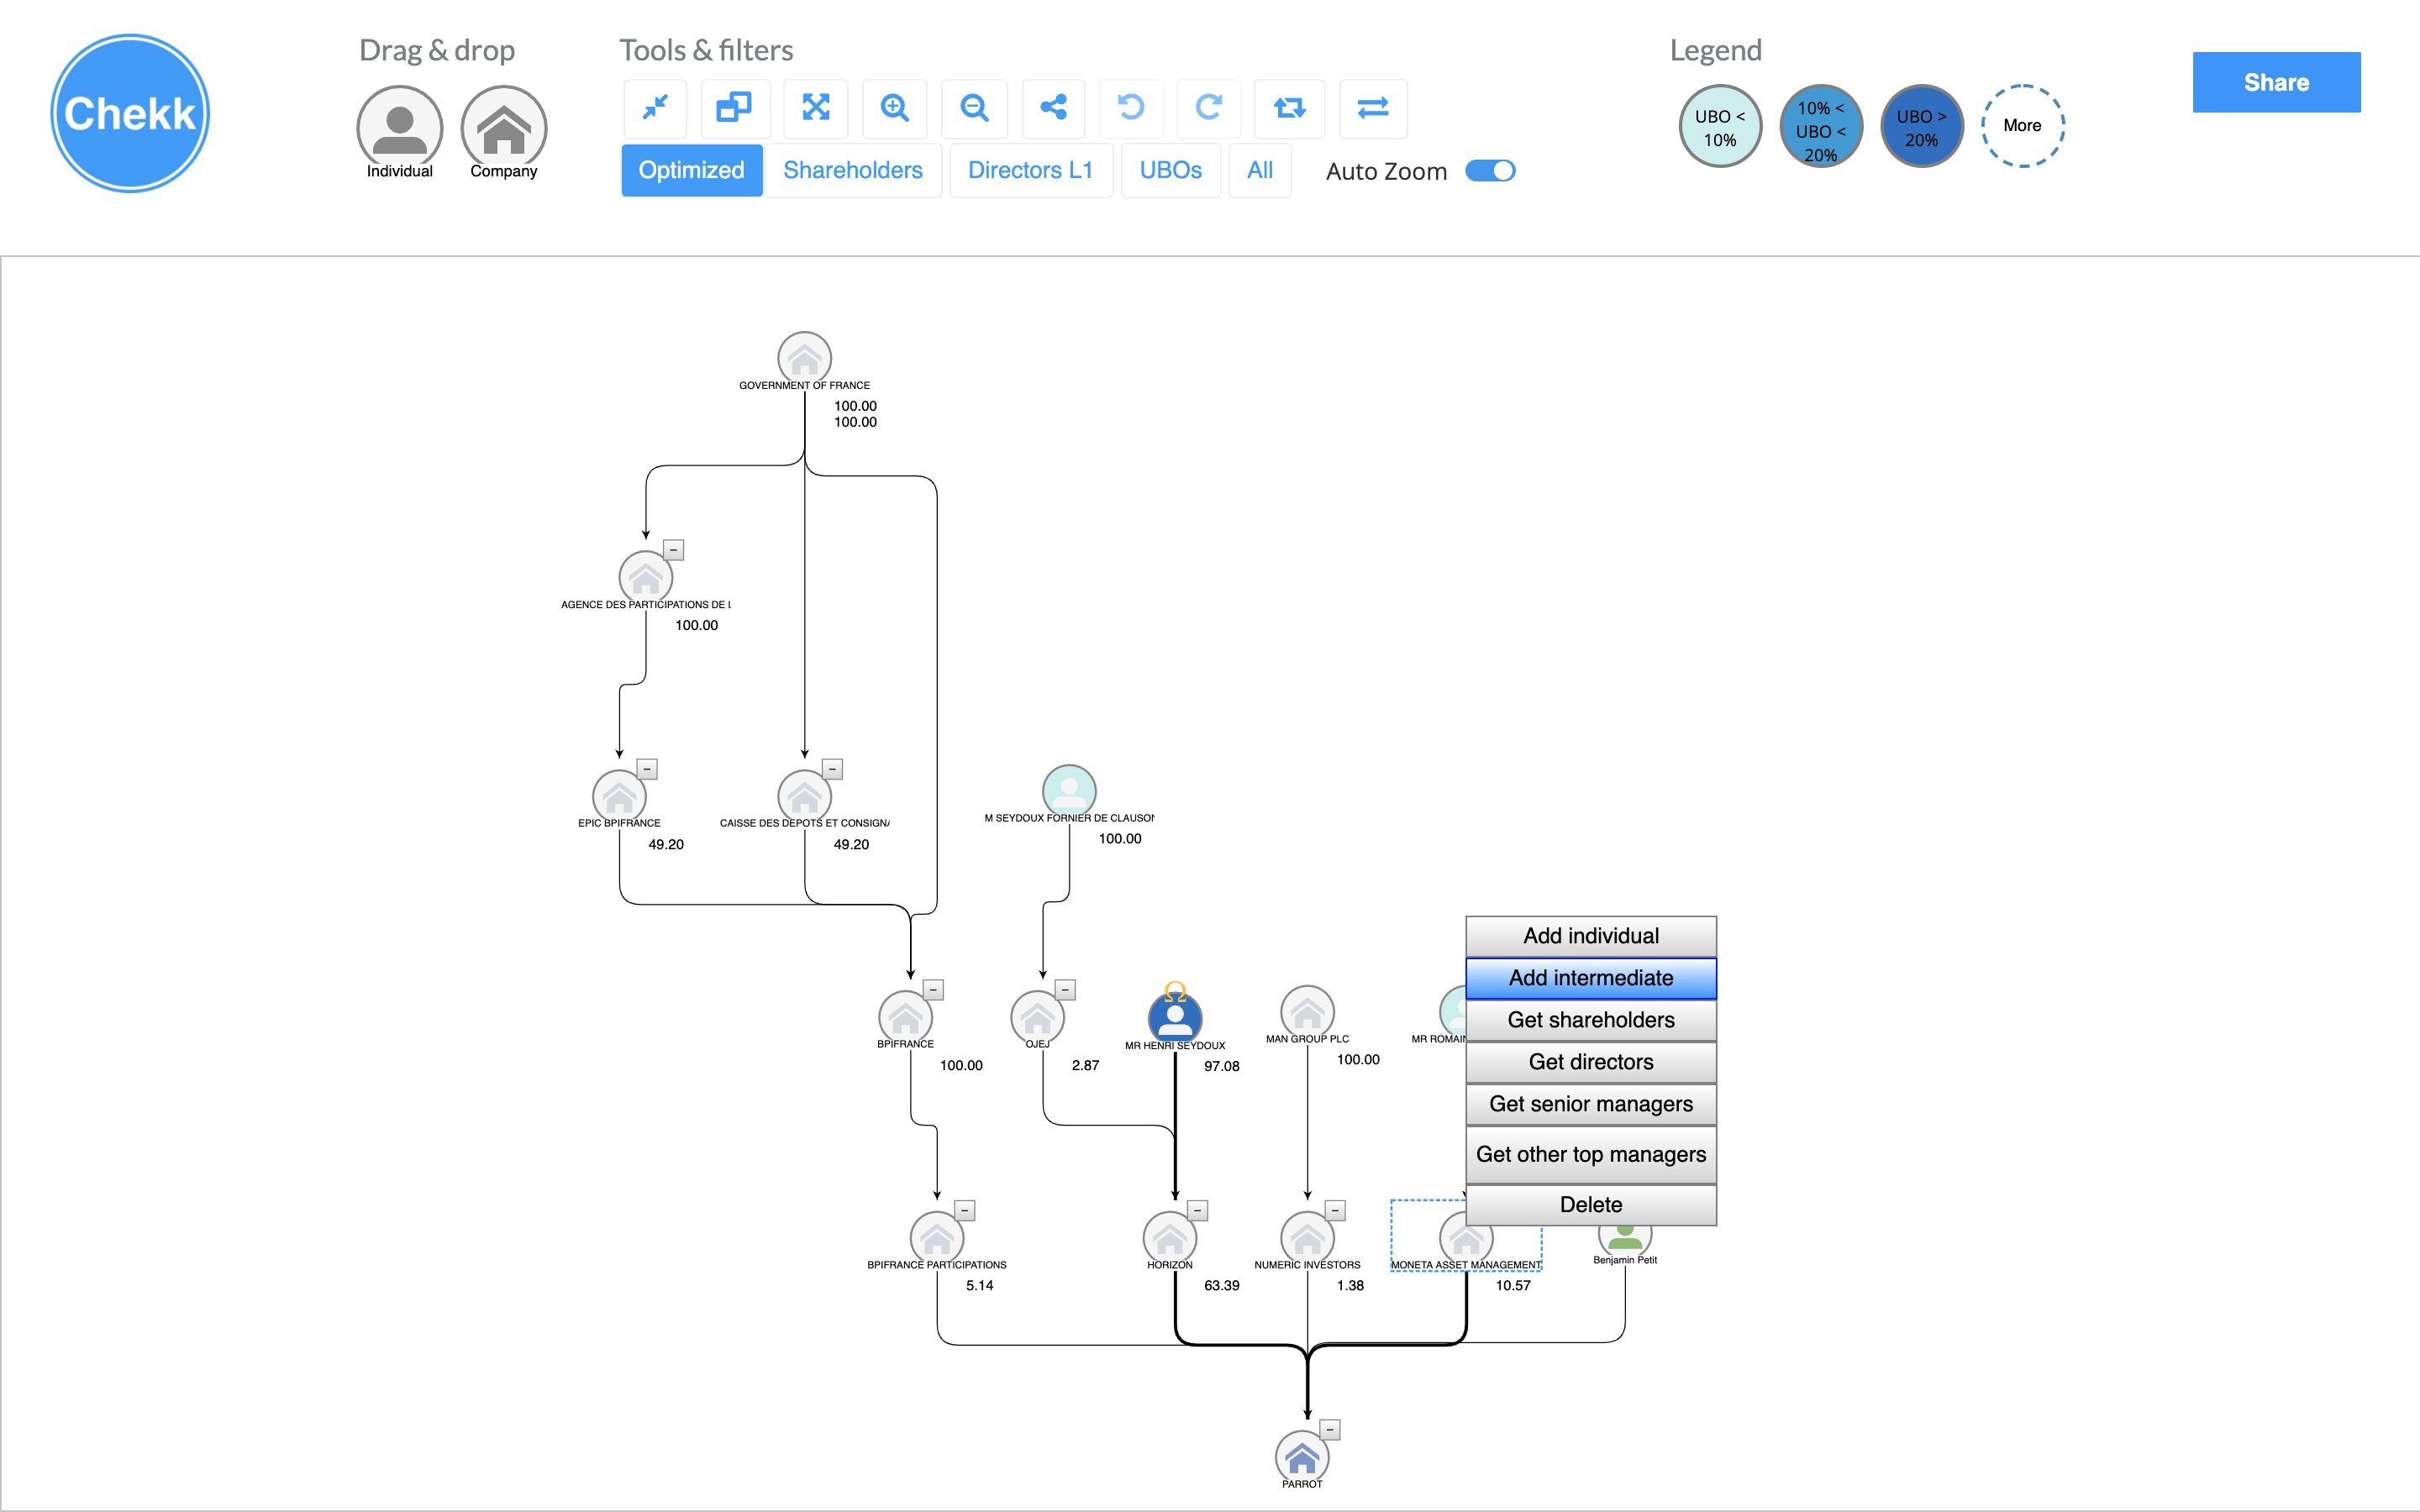Select the EPIC BPIFRANCE company node
This screenshot has width=2420, height=1512.
pyautogui.click(x=619, y=796)
